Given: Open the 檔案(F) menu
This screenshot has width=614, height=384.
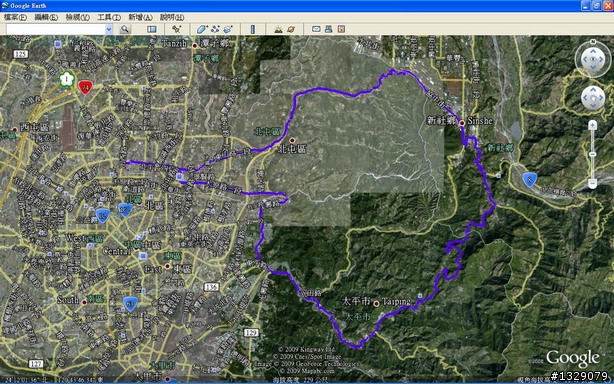Looking at the screenshot, I should coord(15,17).
